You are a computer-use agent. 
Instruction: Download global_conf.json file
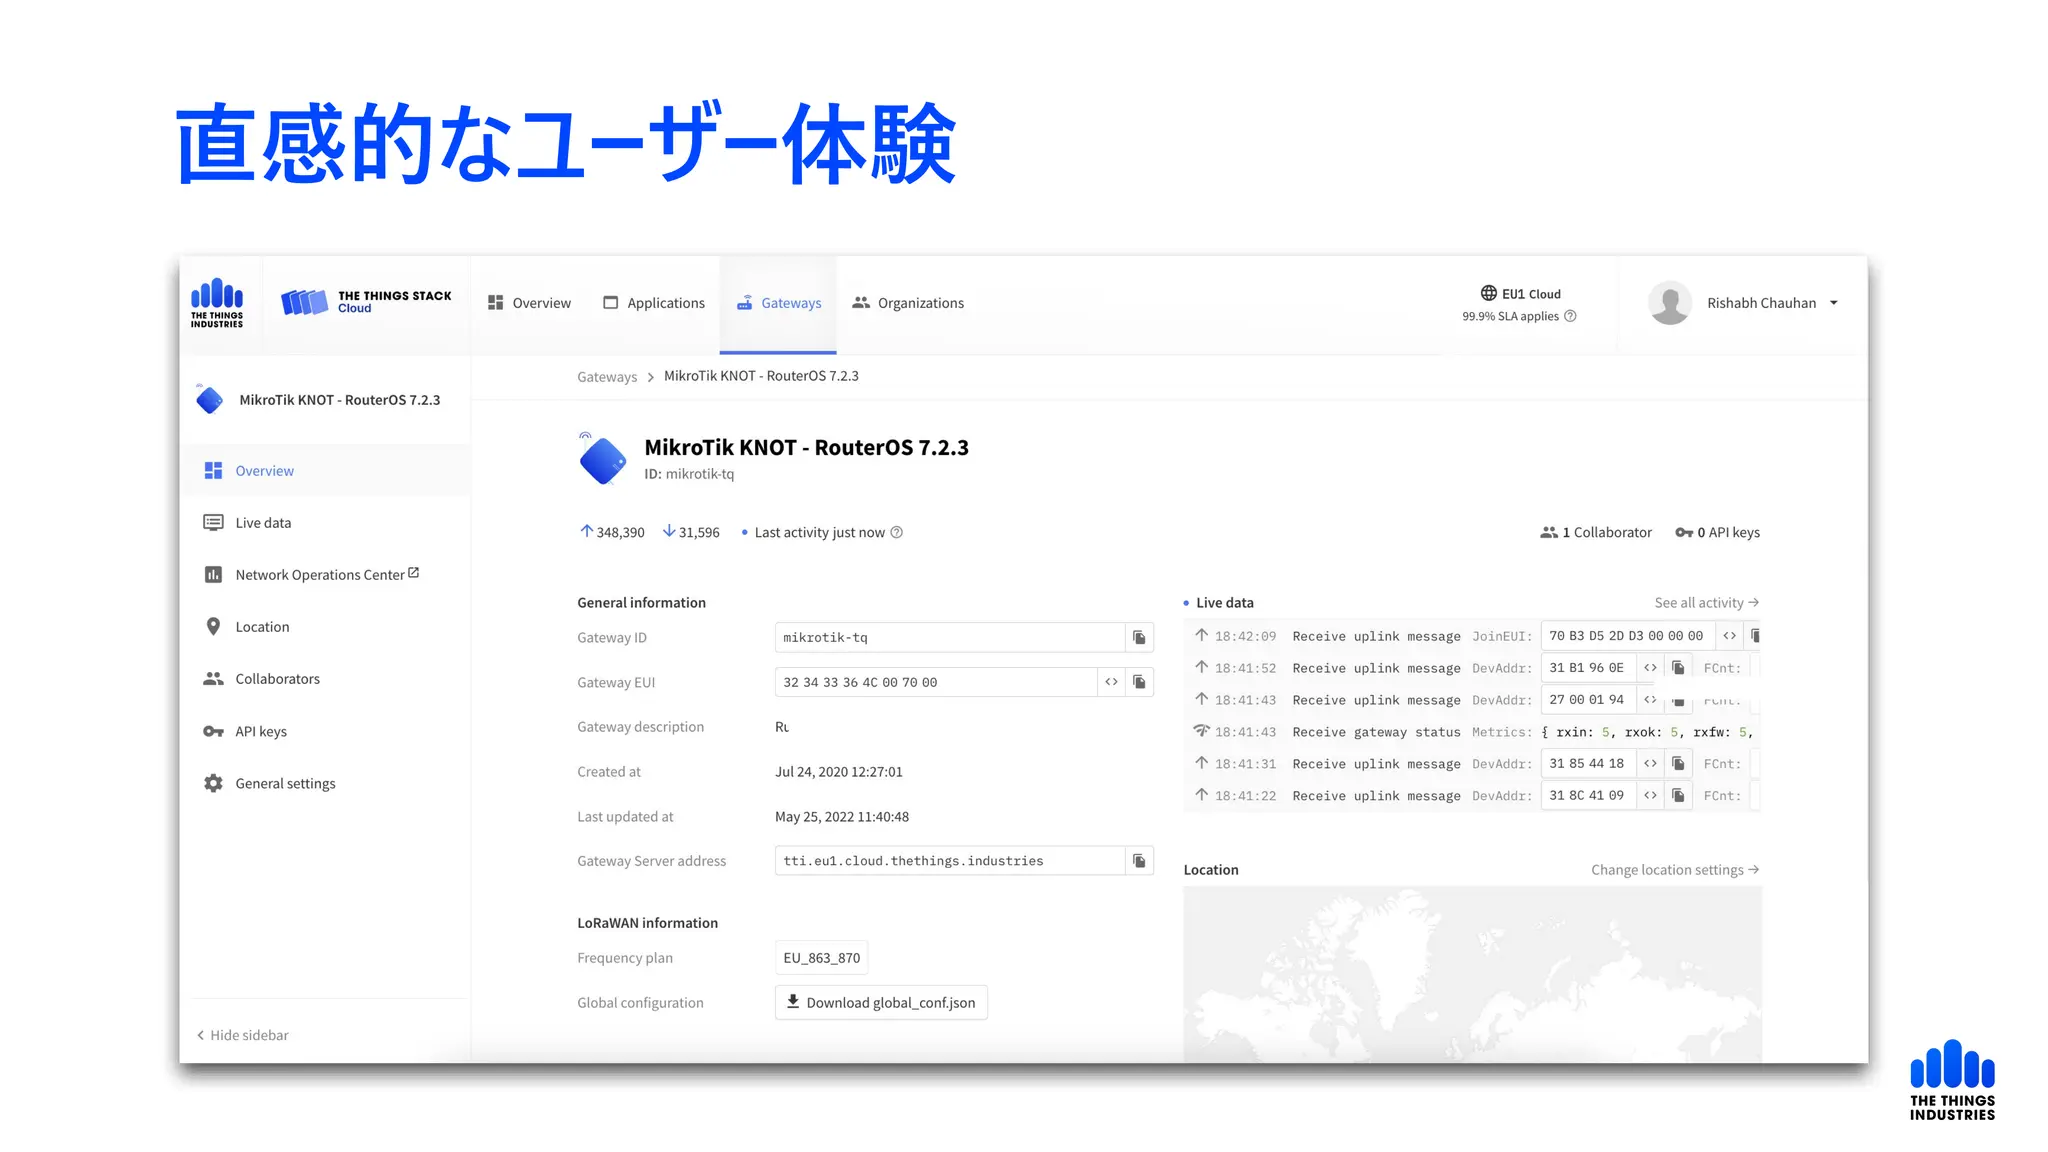point(881,1003)
